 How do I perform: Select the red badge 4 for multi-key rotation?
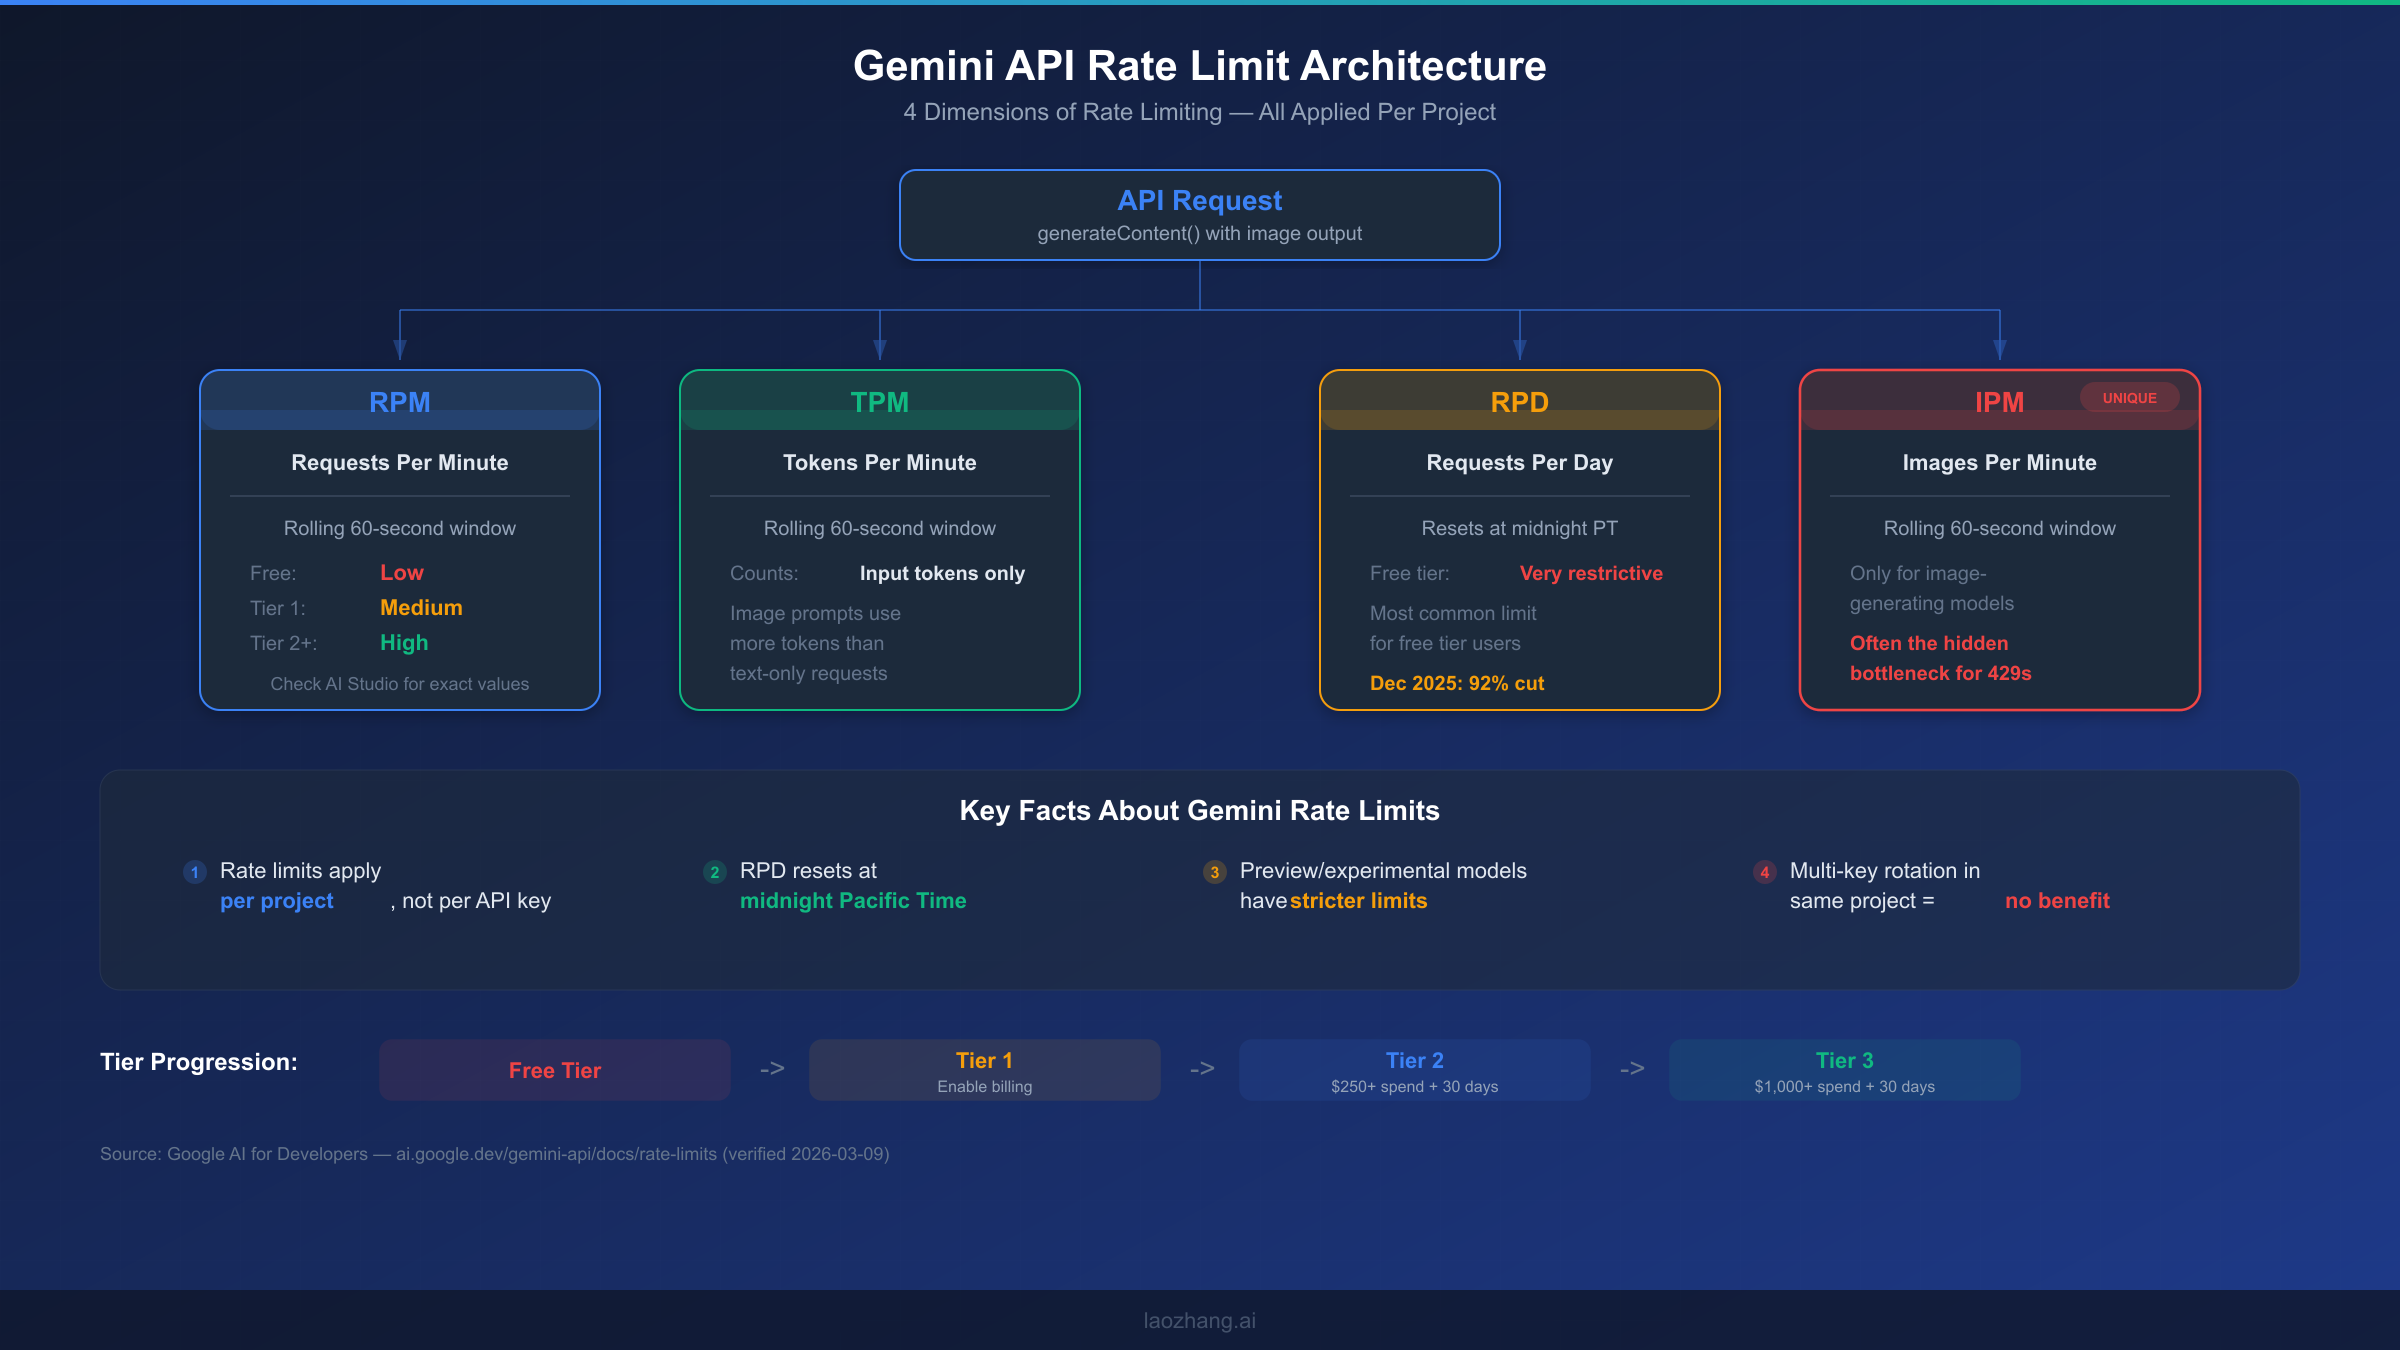(1763, 872)
